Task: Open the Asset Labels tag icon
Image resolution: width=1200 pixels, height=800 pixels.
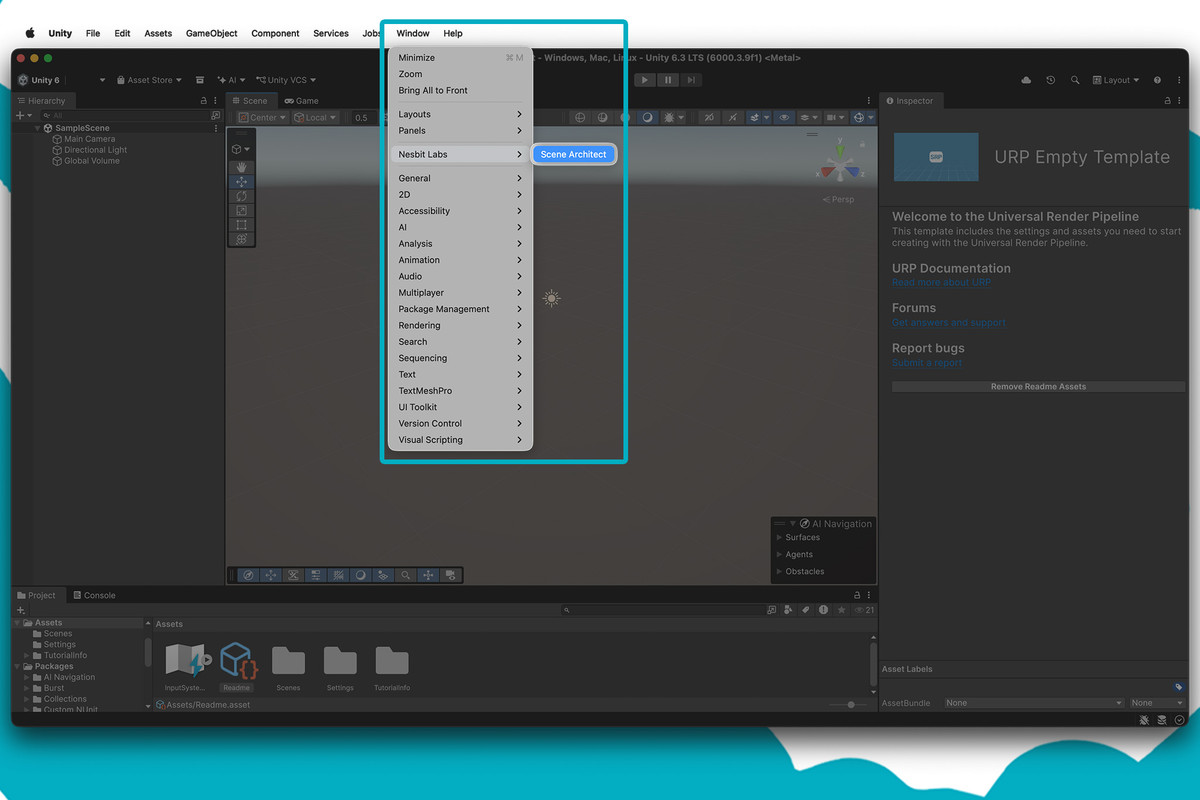Action: click(x=1179, y=687)
